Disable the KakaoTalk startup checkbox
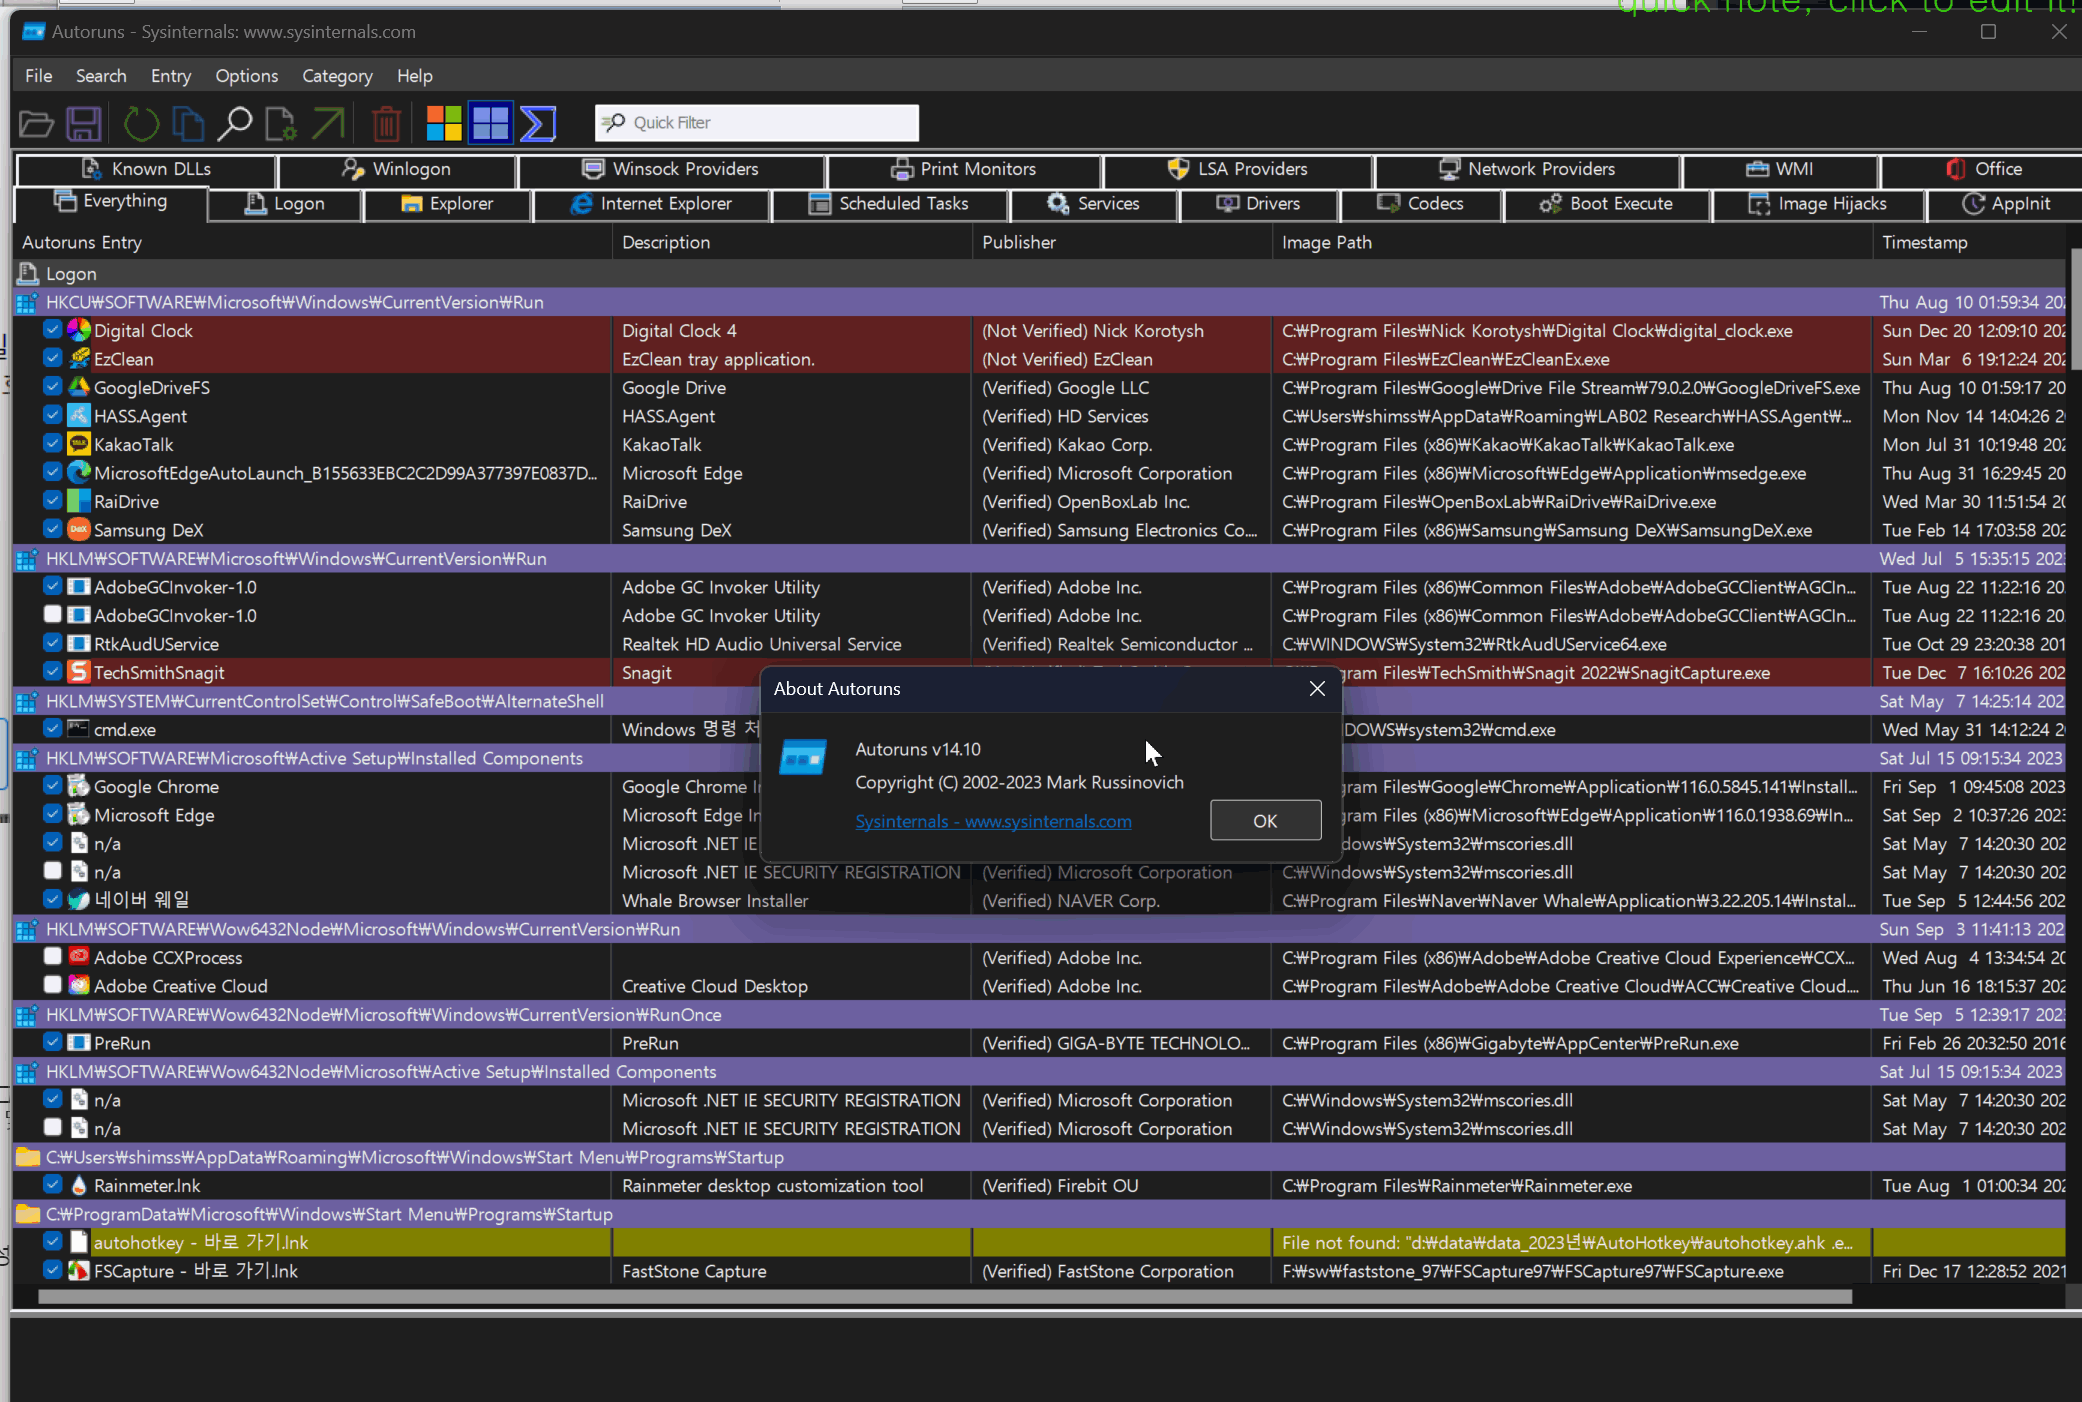Screen dimensions: 2082x1402 53,443
